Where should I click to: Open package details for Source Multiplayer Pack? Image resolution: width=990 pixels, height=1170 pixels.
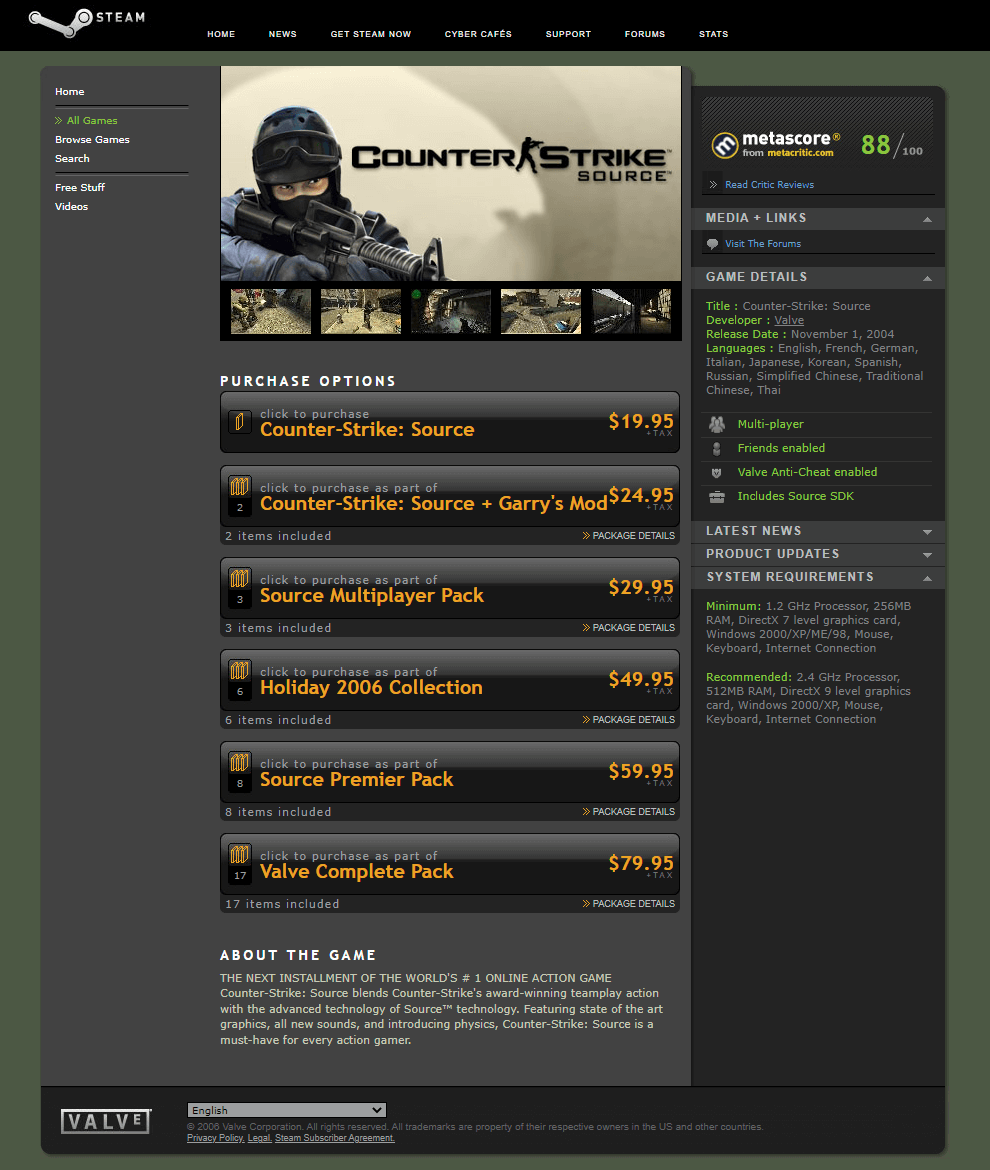point(629,628)
